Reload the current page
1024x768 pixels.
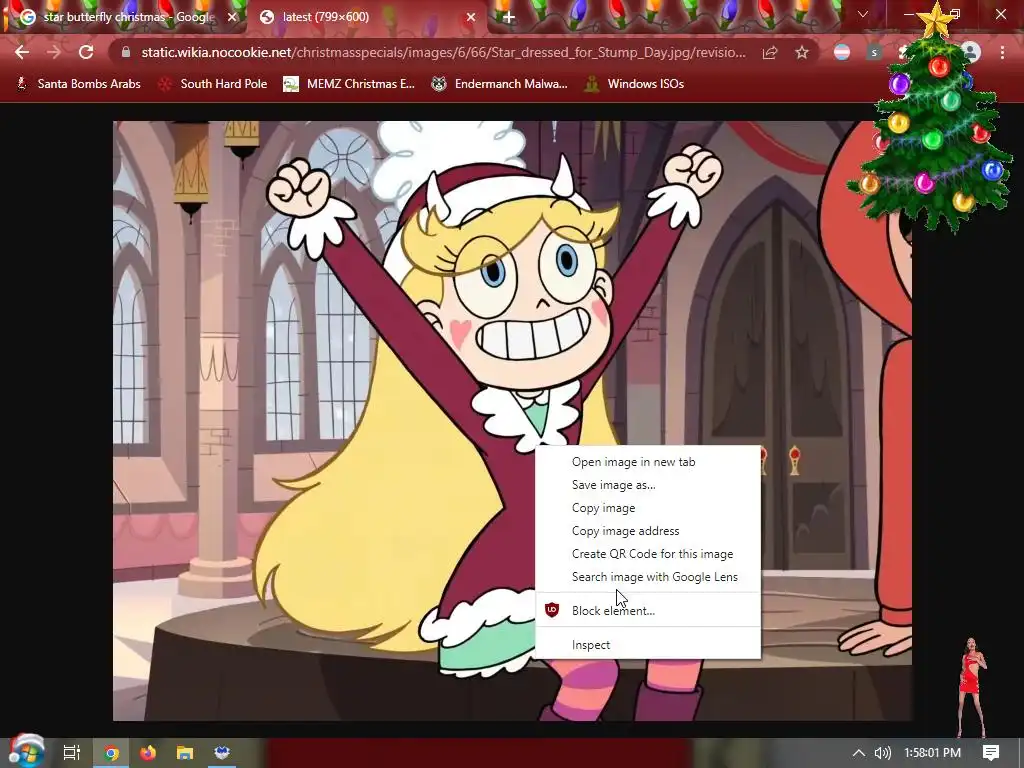tap(86, 52)
